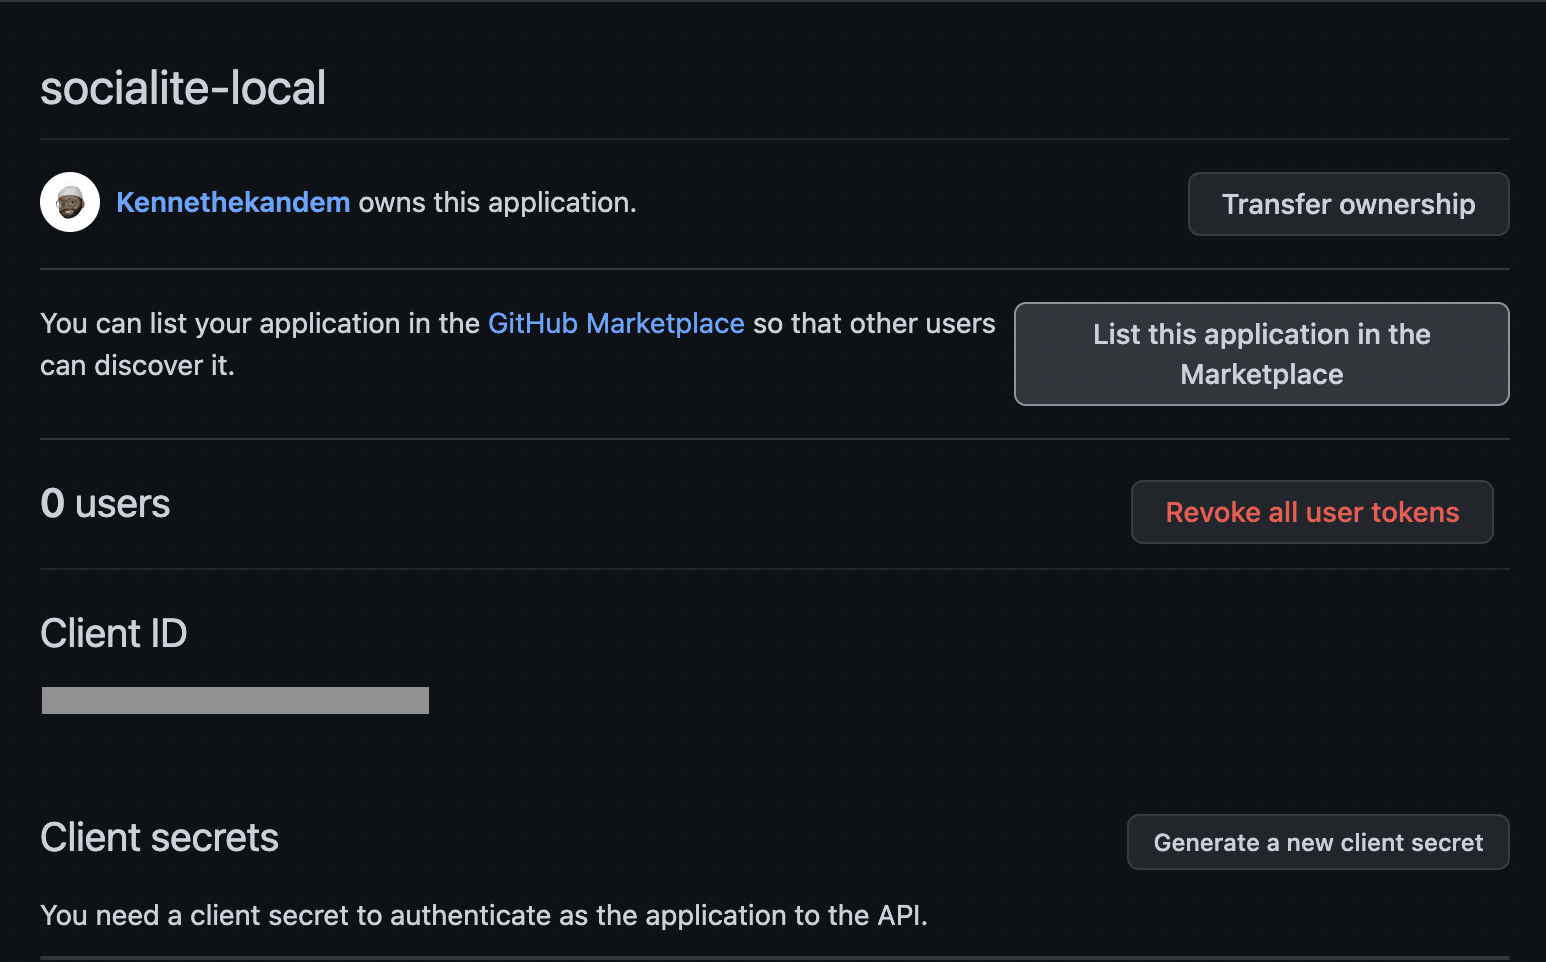Select the redacted Client ID value
This screenshot has height=962, width=1546.
click(x=235, y=700)
